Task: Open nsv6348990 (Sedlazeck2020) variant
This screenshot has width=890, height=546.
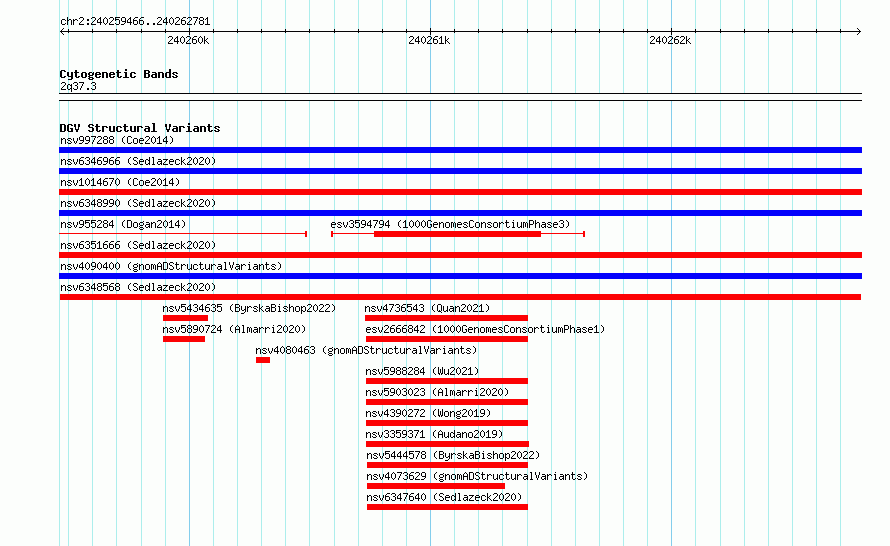Action: (x=138, y=203)
